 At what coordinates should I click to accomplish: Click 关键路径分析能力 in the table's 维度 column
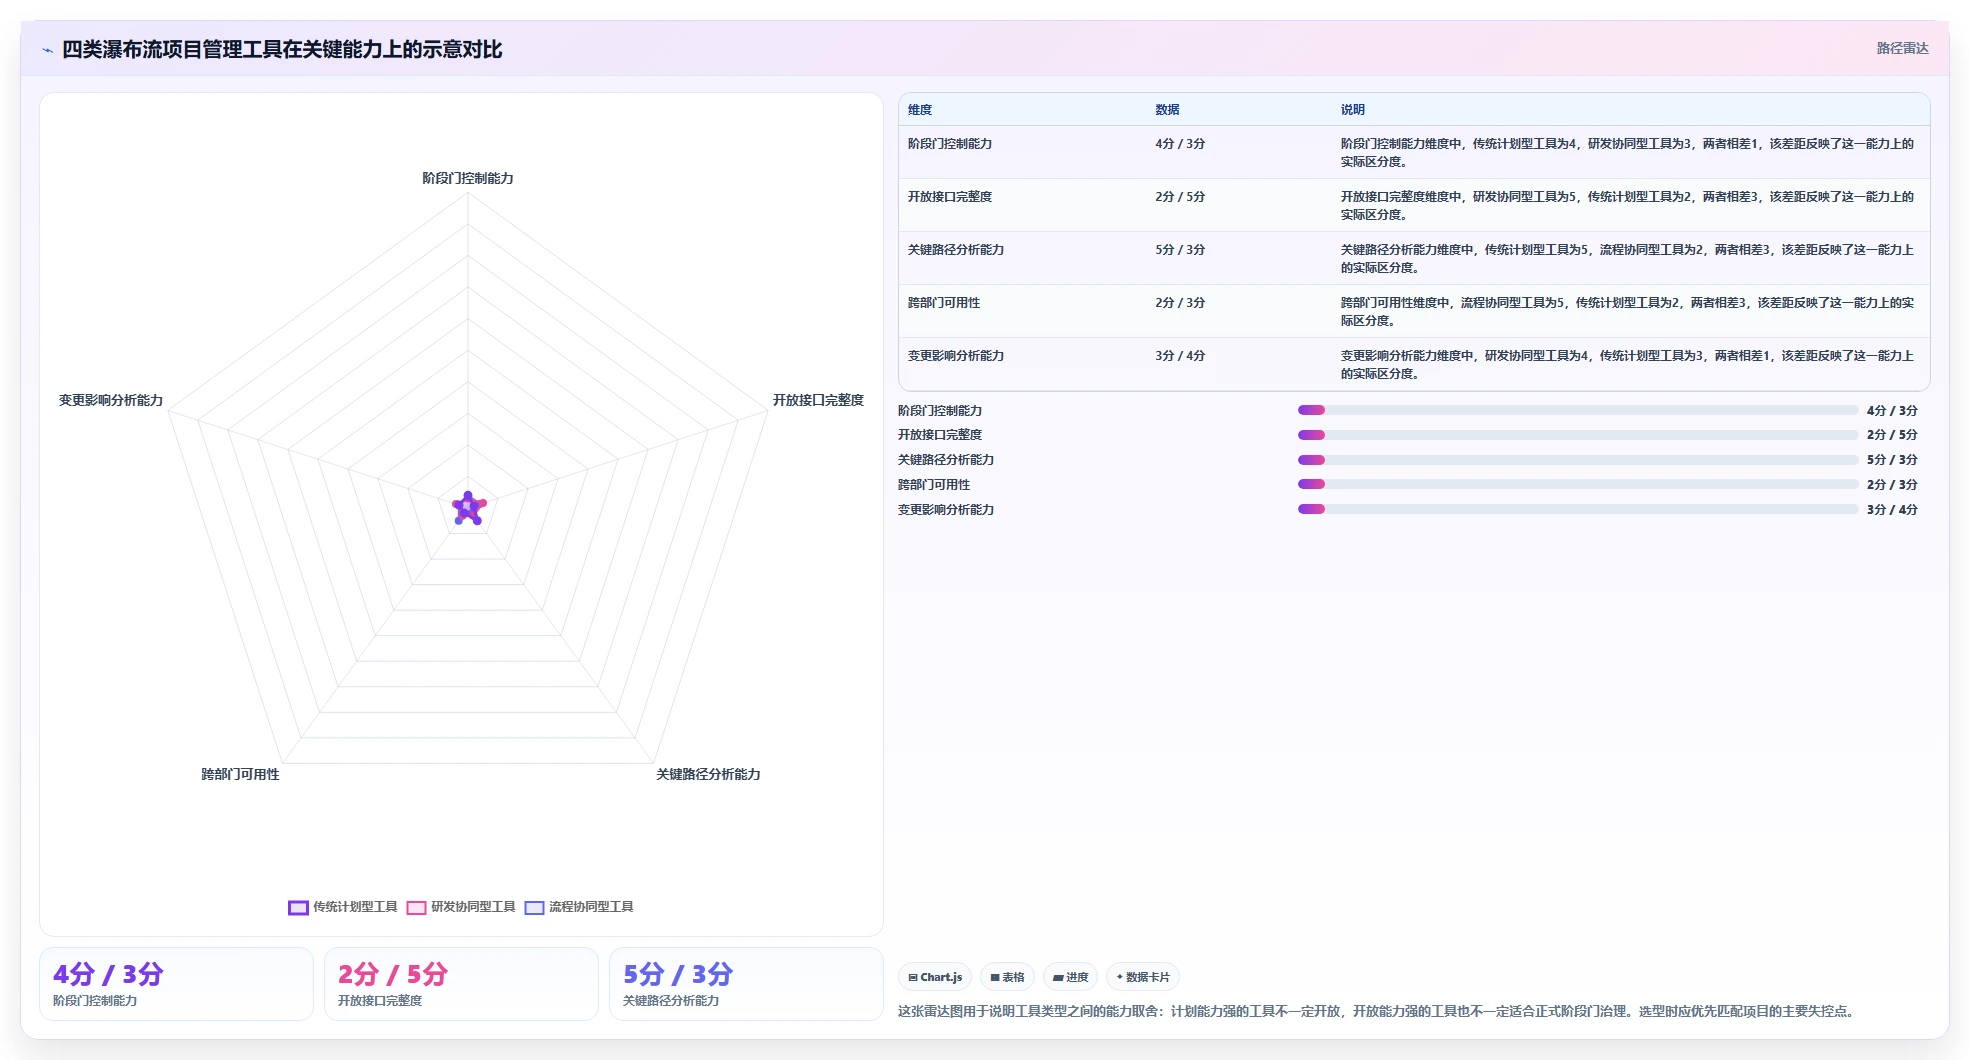[956, 250]
